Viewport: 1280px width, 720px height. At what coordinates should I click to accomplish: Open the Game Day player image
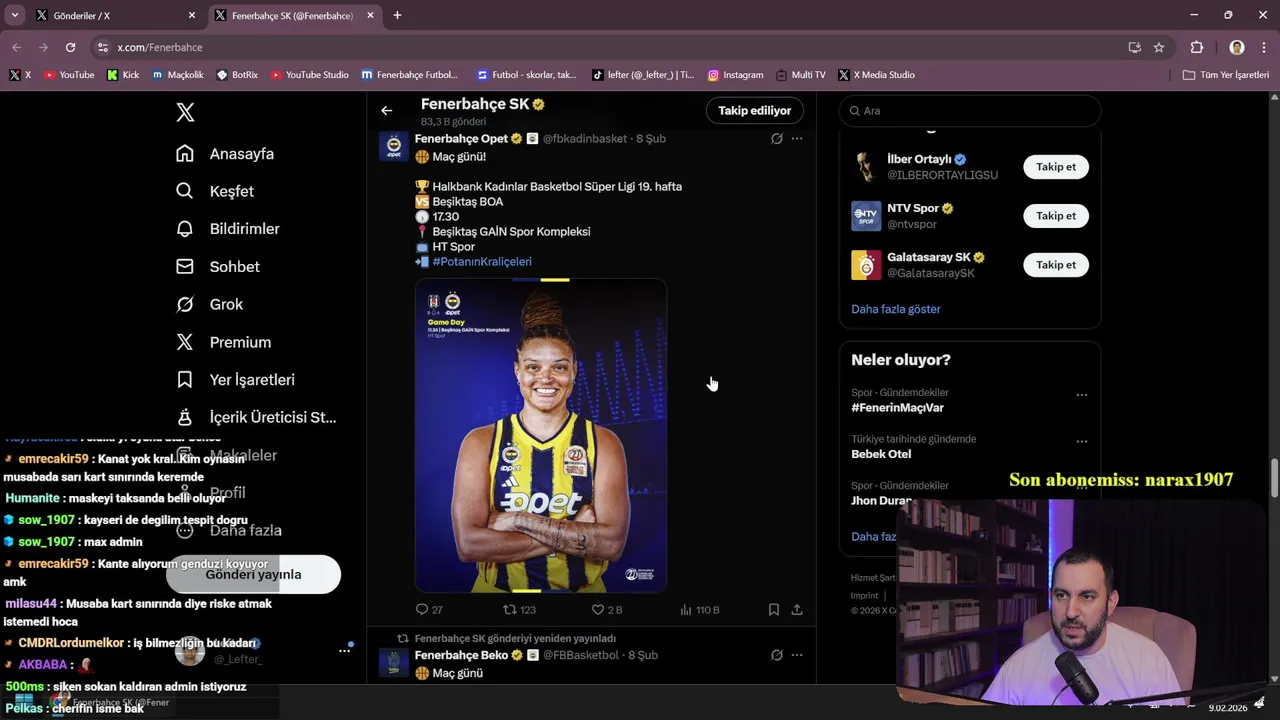pyautogui.click(x=541, y=436)
